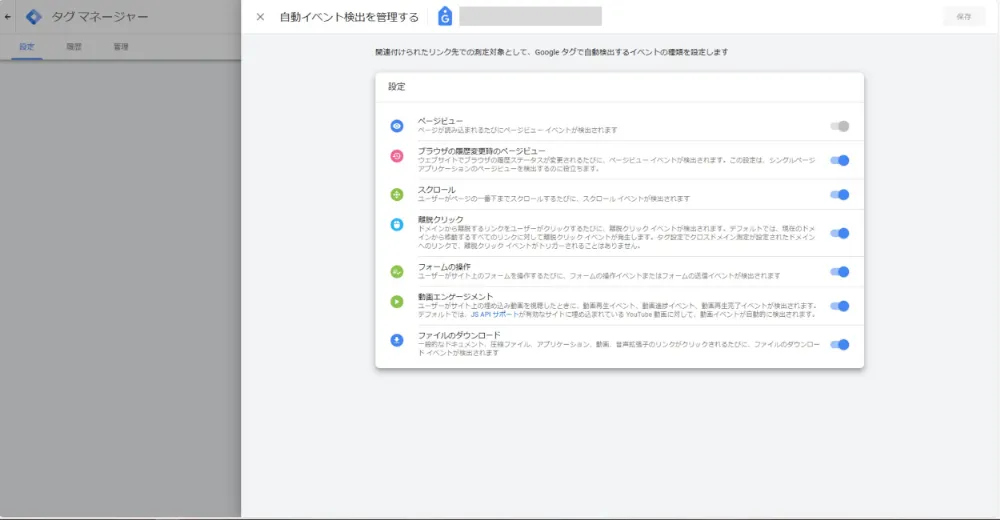
Task: Switch to the 履歴 tab
Action: click(74, 47)
